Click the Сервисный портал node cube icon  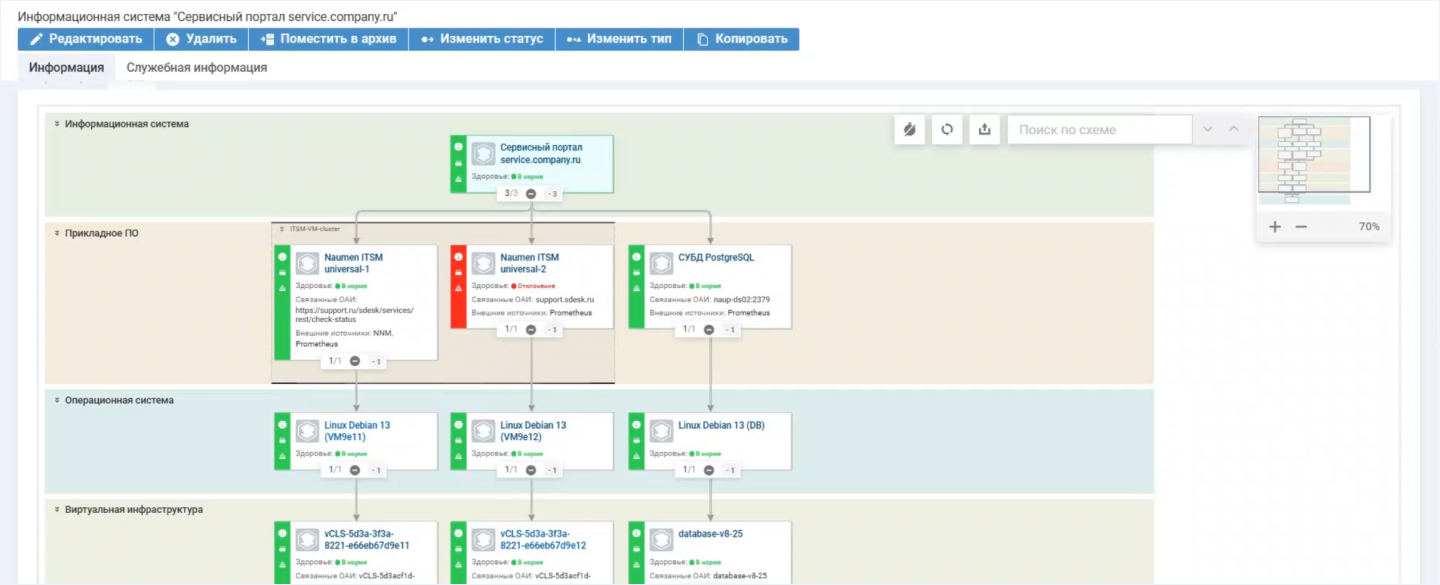point(484,153)
